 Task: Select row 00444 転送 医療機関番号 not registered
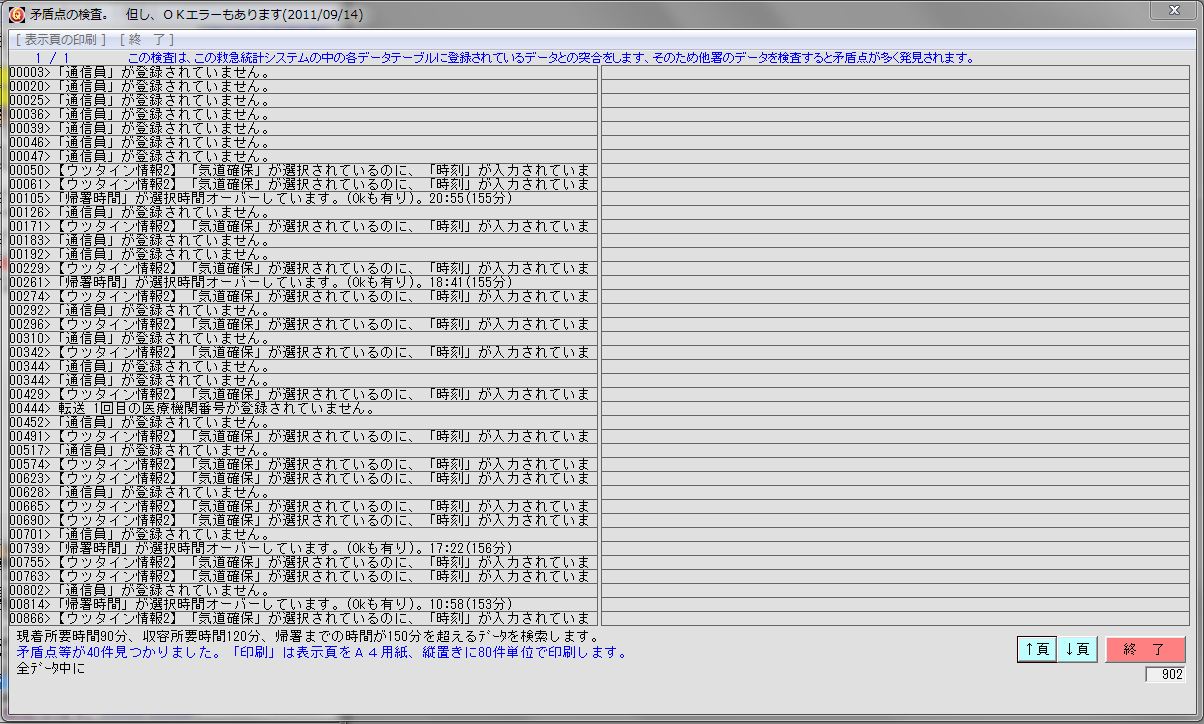300,408
